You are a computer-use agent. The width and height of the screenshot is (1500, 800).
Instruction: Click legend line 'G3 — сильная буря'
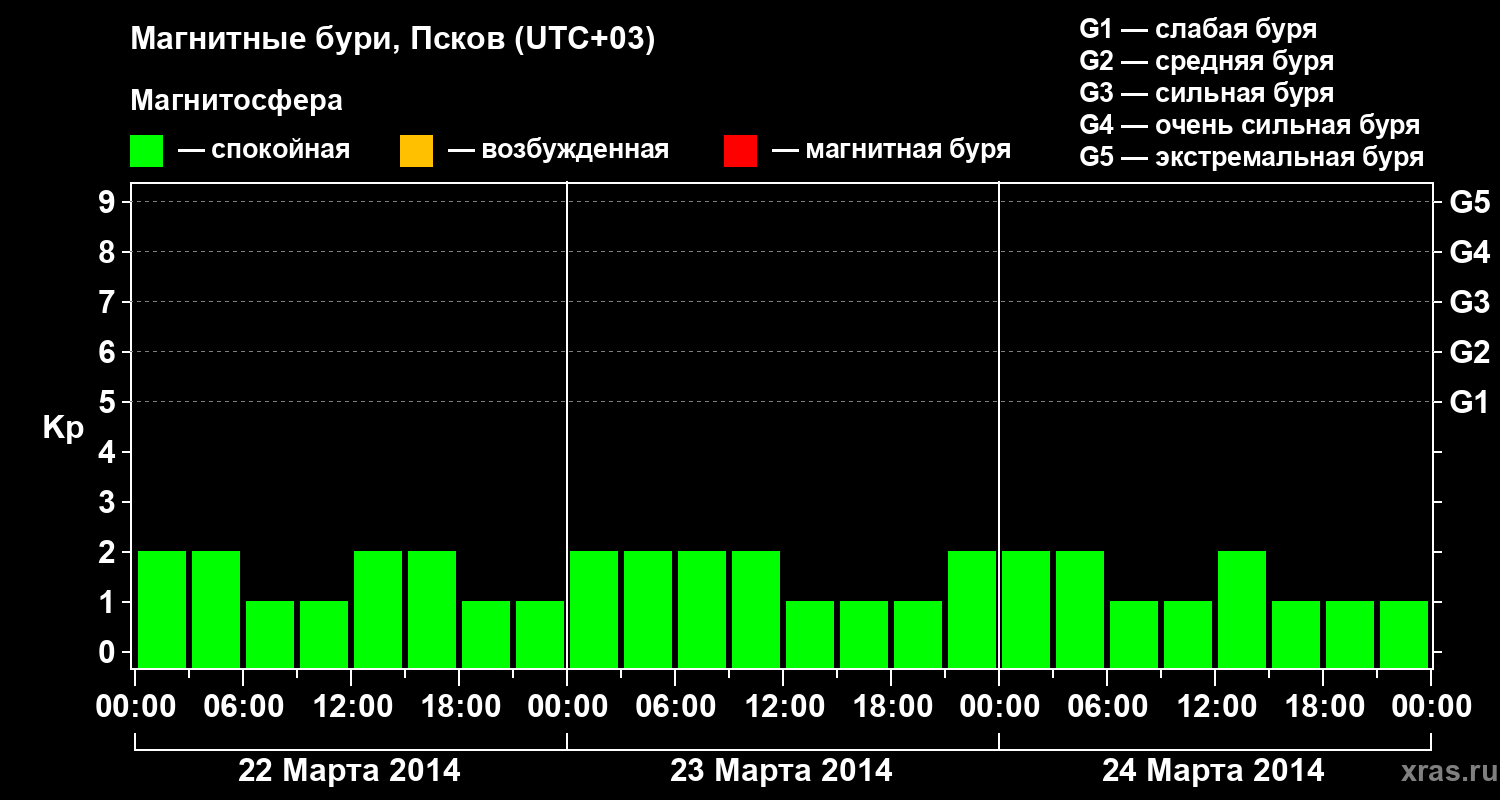[x=1206, y=93]
